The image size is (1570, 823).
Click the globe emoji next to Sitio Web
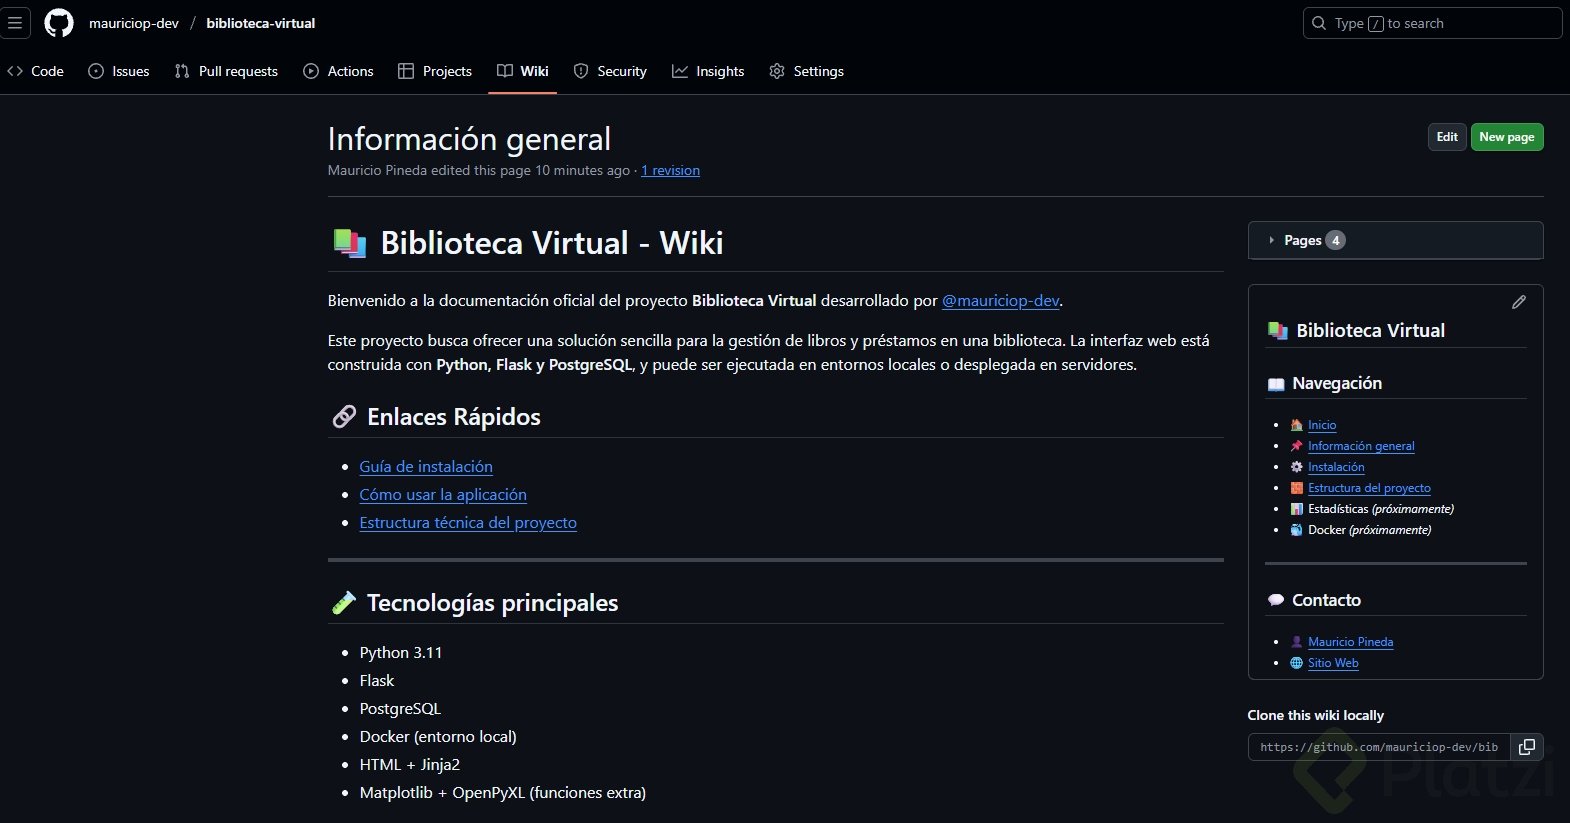pos(1297,663)
